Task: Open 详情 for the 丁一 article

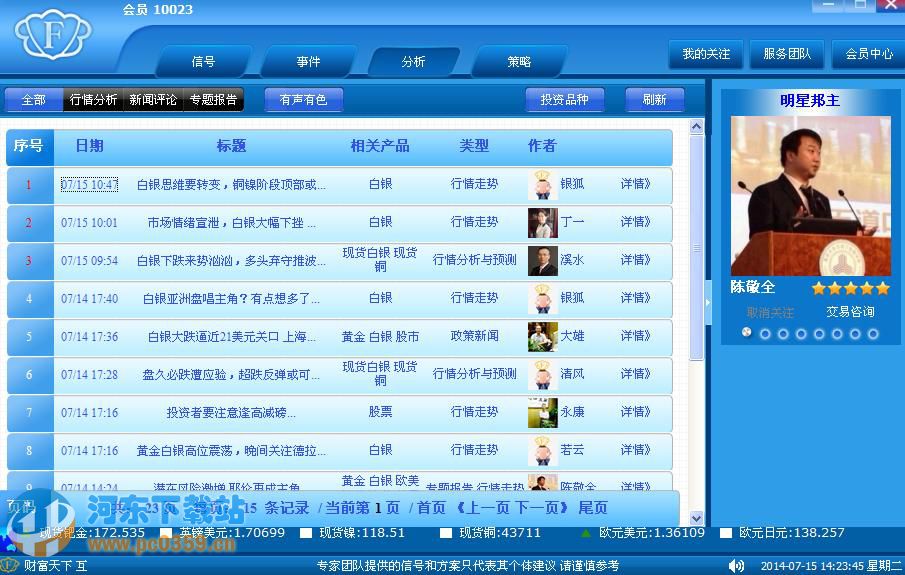Action: pyautogui.click(x=635, y=222)
